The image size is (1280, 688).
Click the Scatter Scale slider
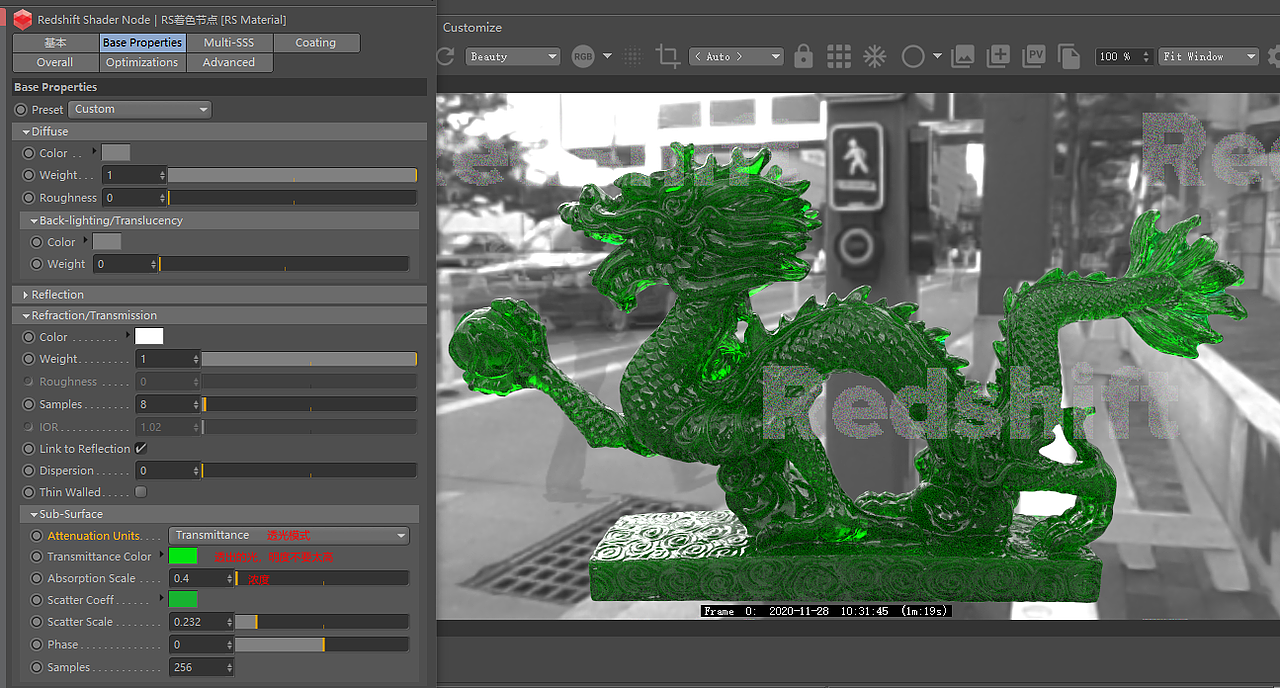click(x=321, y=622)
